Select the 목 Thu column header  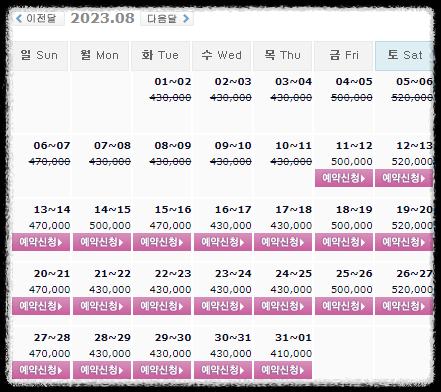point(282,56)
